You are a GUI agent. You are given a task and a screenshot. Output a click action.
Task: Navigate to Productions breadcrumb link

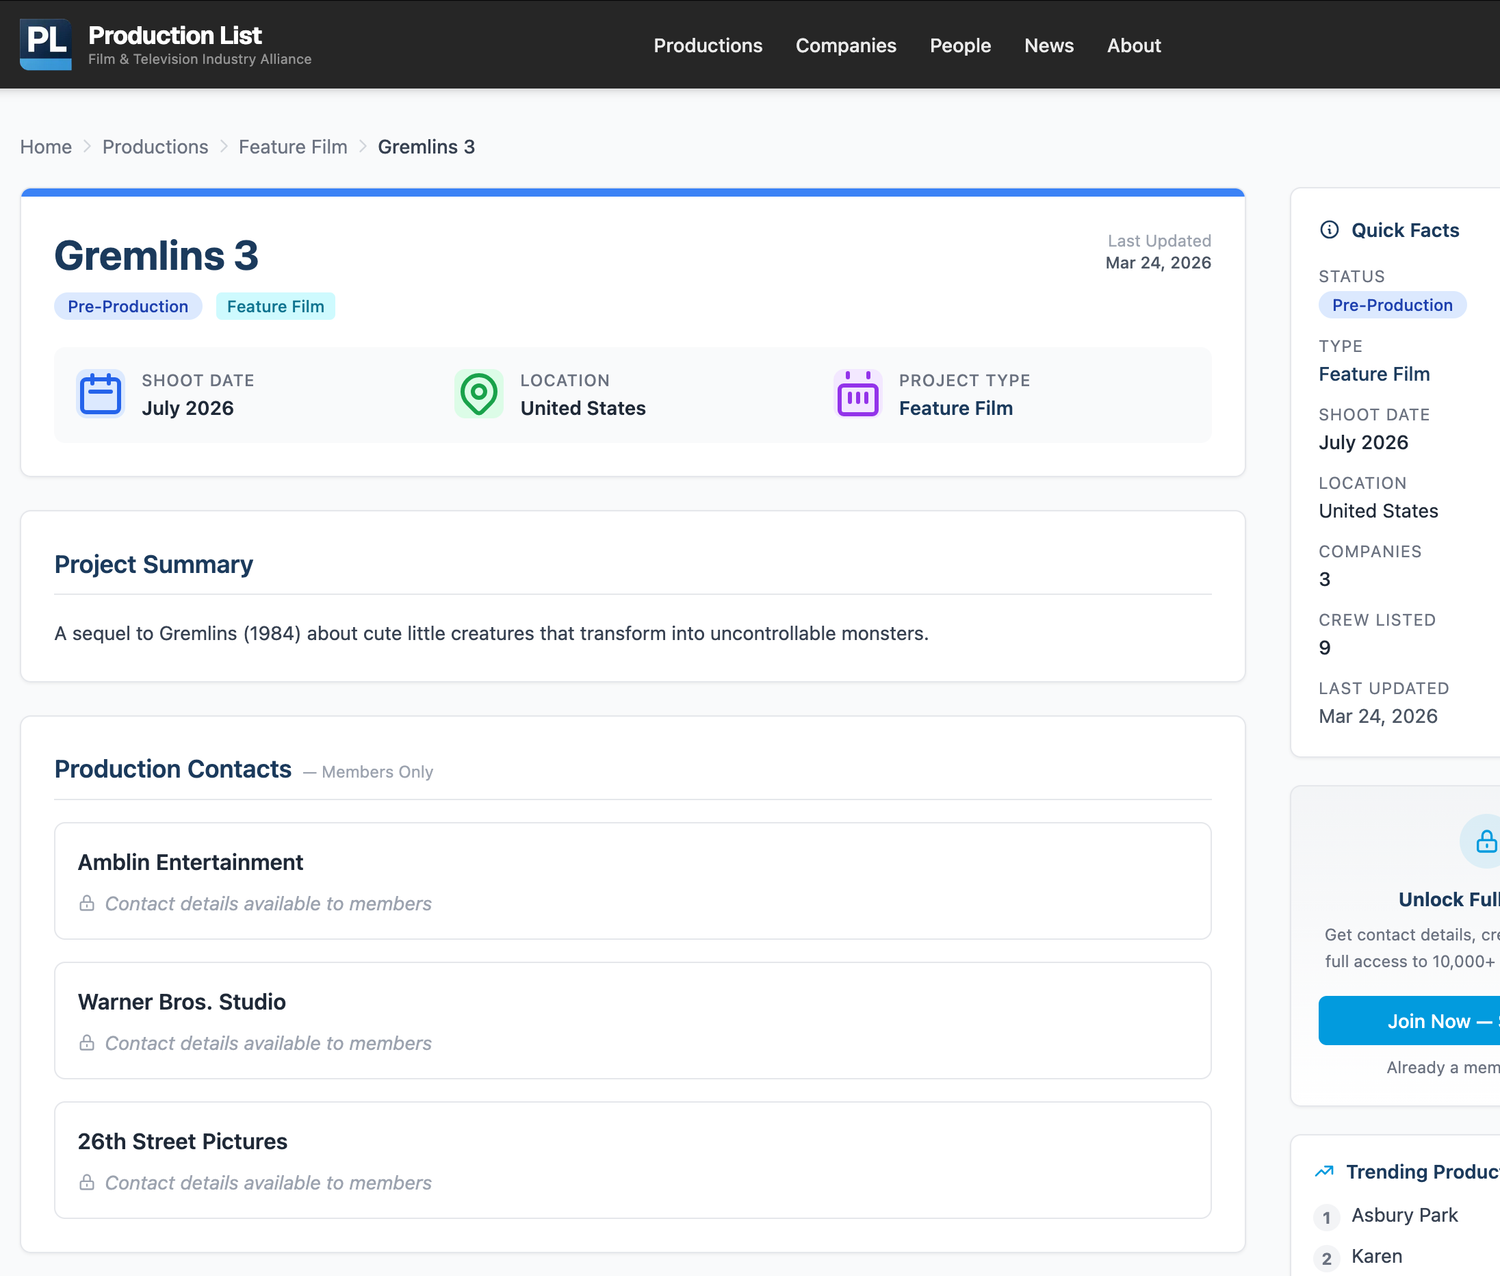(155, 147)
